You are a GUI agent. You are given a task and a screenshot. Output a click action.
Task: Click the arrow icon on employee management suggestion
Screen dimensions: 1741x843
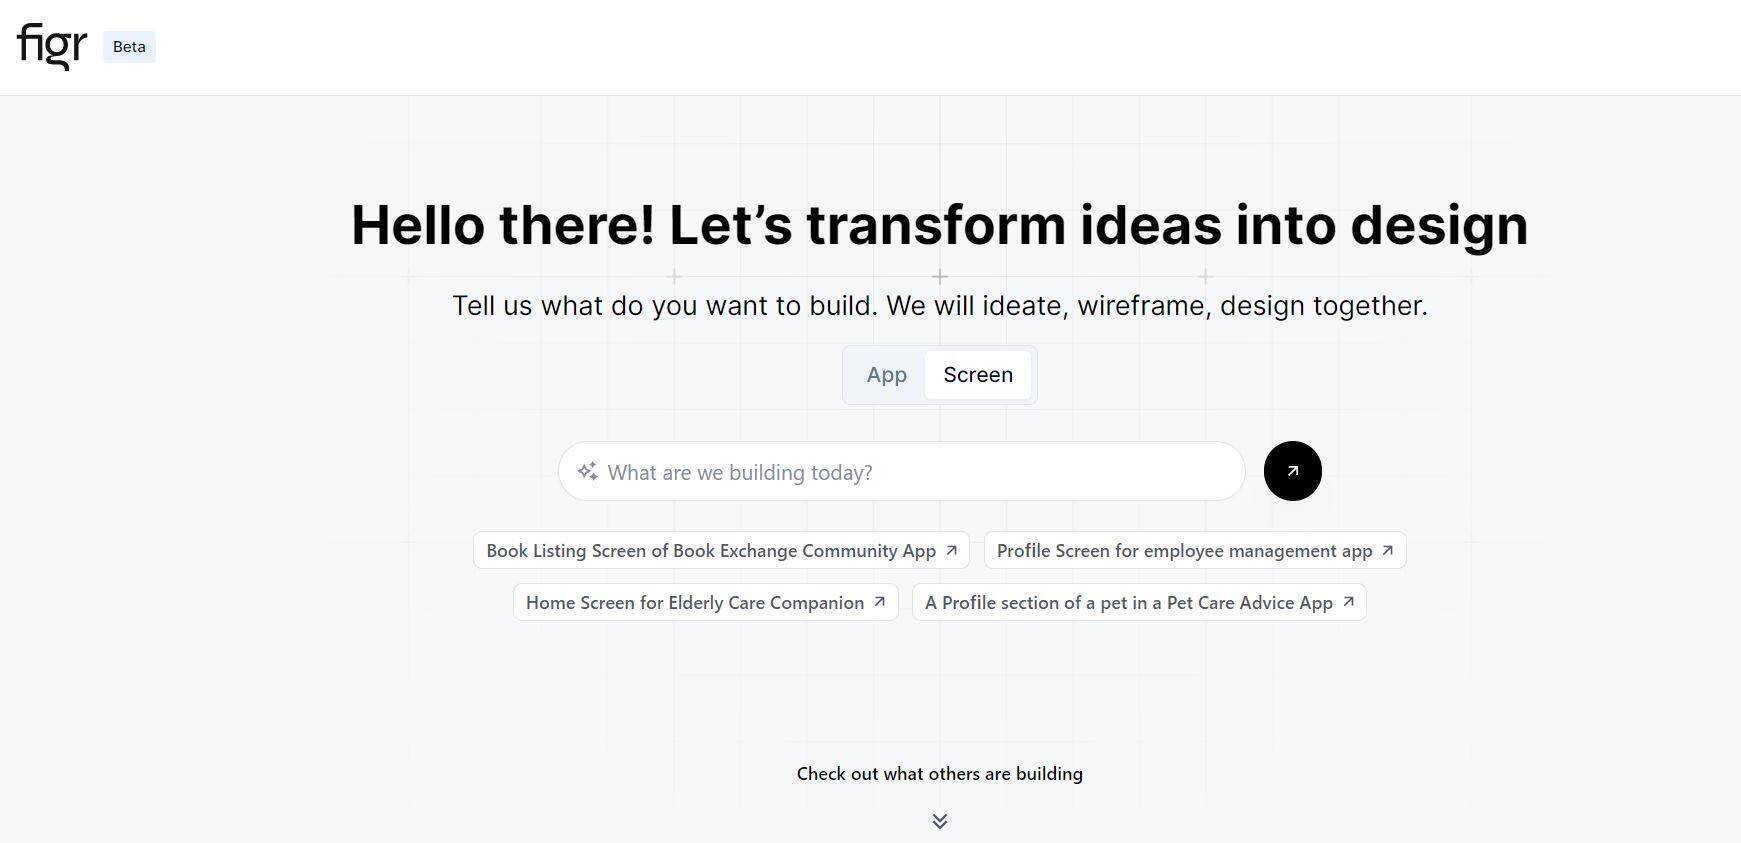[1387, 550]
